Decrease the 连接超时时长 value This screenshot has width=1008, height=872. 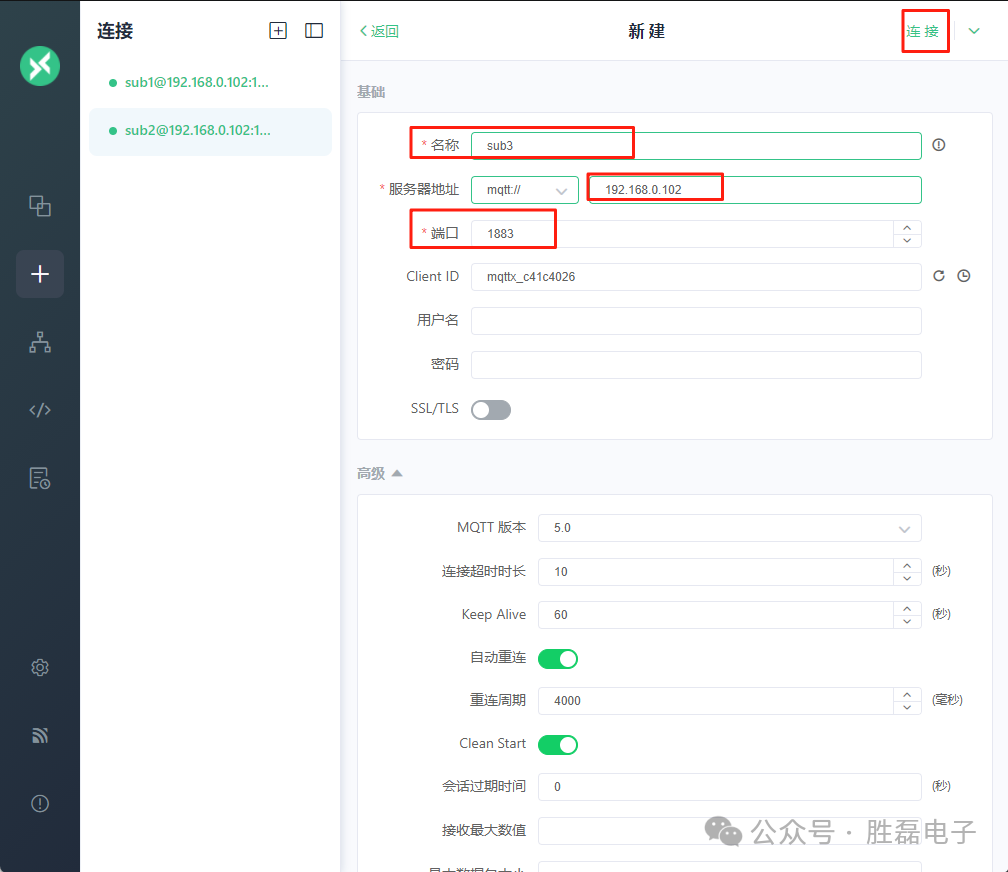[907, 578]
